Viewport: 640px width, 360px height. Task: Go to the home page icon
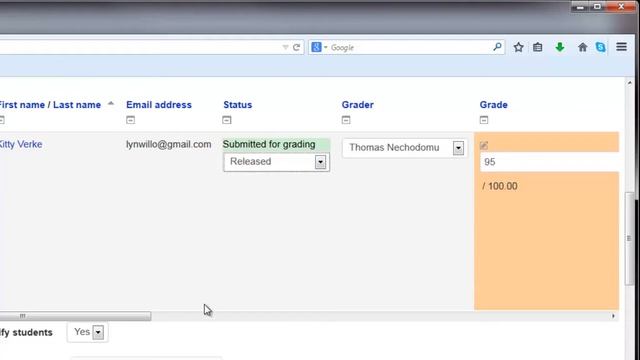pos(582,47)
